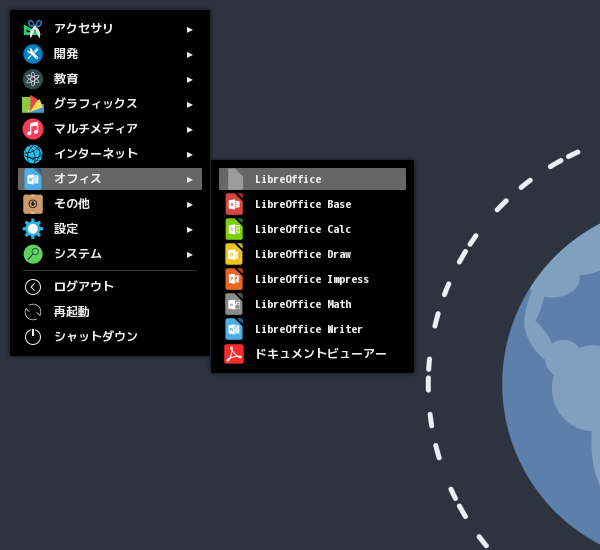The height and width of the screenshot is (550, 600).
Task: Click the Development (開発) wrench icon
Action: [33, 54]
